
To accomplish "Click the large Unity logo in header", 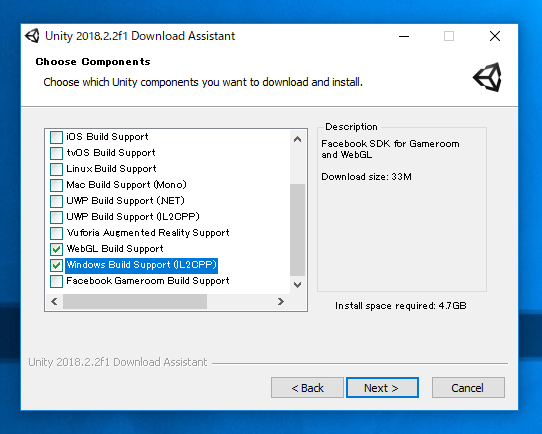I will pos(487,77).
